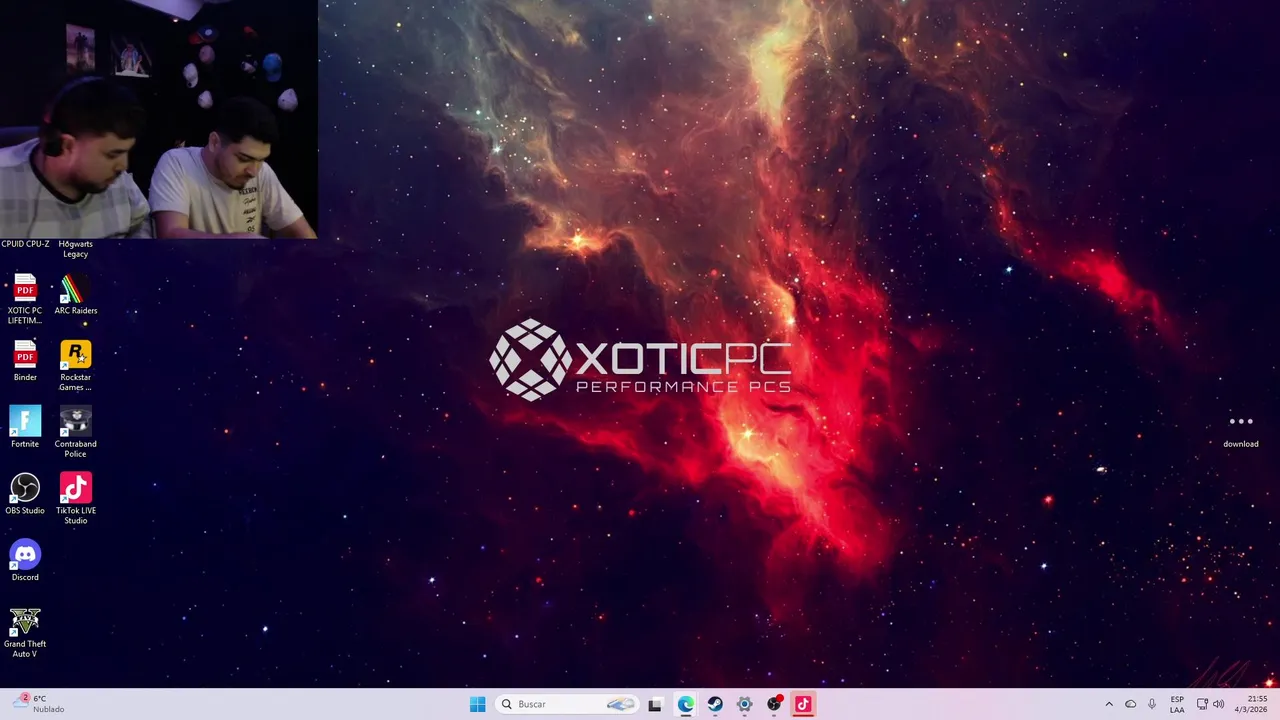Viewport: 1280px width, 720px height.
Task: Select the Rockstar Games launcher shortcut
Action: point(75,366)
